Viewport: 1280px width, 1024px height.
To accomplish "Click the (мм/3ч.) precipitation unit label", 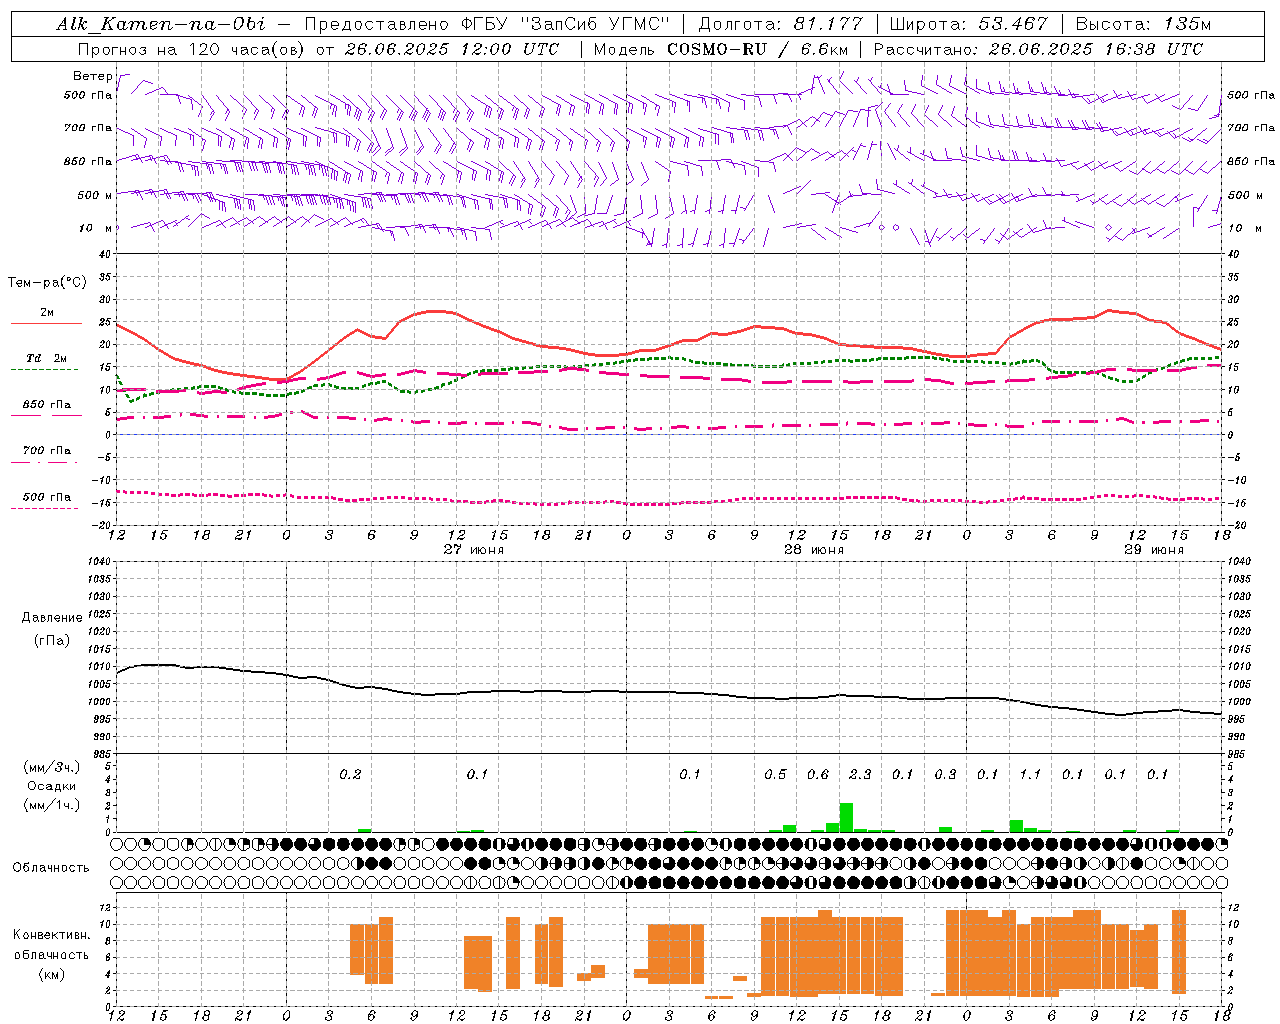I will click(x=51, y=767).
